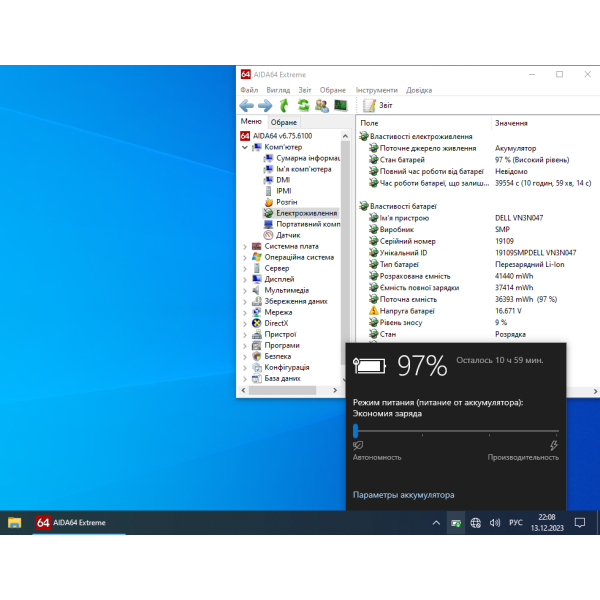Viewport: 600px width, 600px height.
Task: Click the Властивості батареї group header
Action: (x=398, y=207)
